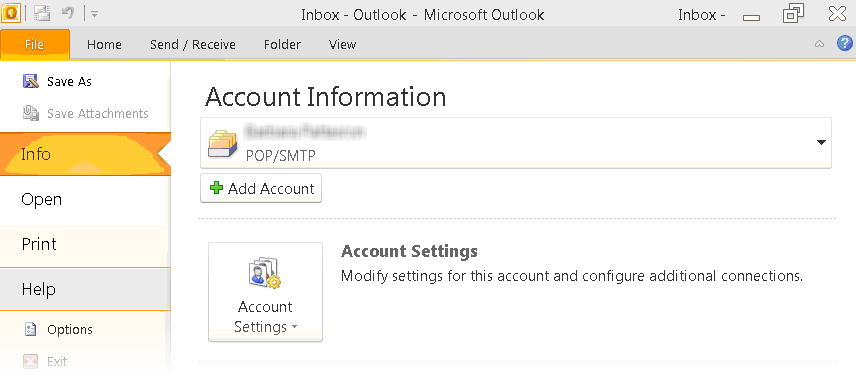Viewport: 856px width, 376px height.
Task: Go to the Print section
Action: point(85,244)
